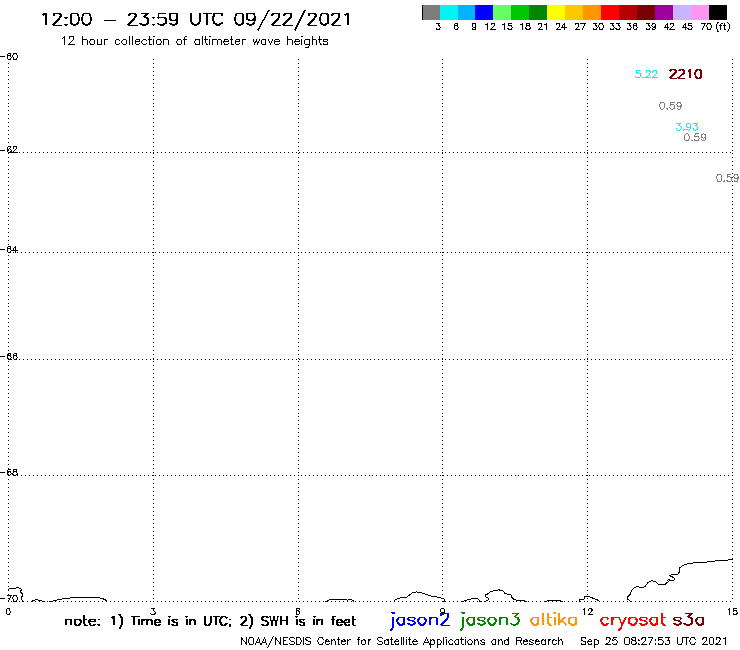Click the cyan 3.93 wave height value
This screenshot has height=650, width=740.
[x=687, y=127]
